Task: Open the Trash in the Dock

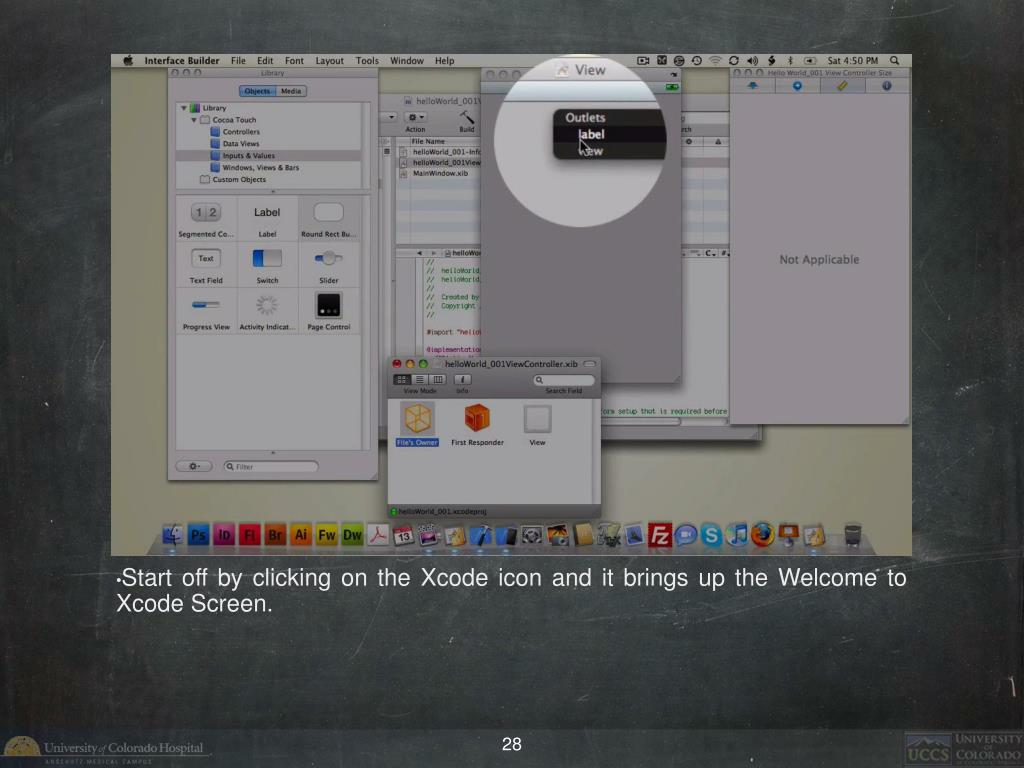Action: click(853, 535)
